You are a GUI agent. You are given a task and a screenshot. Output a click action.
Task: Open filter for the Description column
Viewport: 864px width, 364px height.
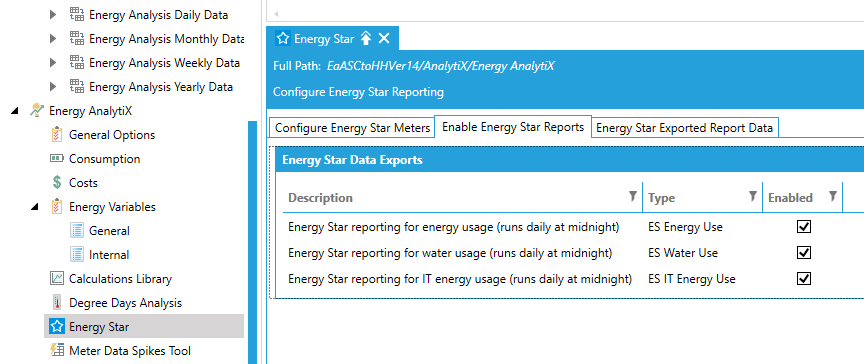633,197
